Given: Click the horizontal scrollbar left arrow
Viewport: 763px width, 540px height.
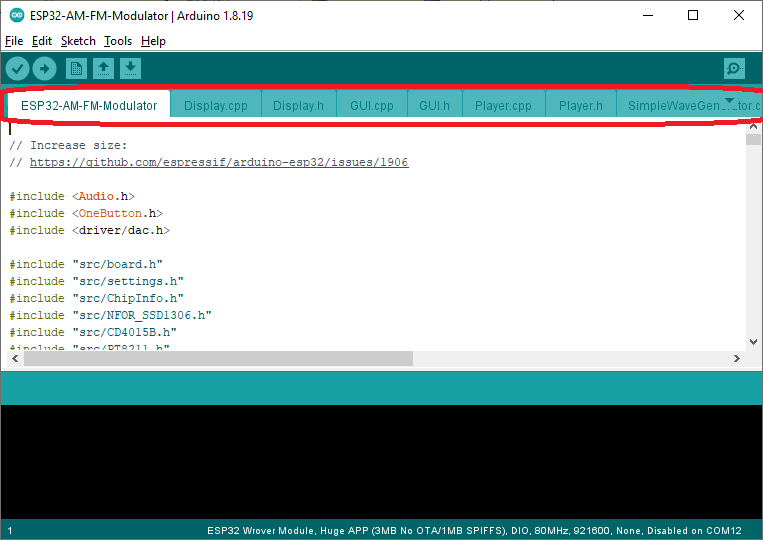Looking at the screenshot, I should pyautogui.click(x=15, y=359).
